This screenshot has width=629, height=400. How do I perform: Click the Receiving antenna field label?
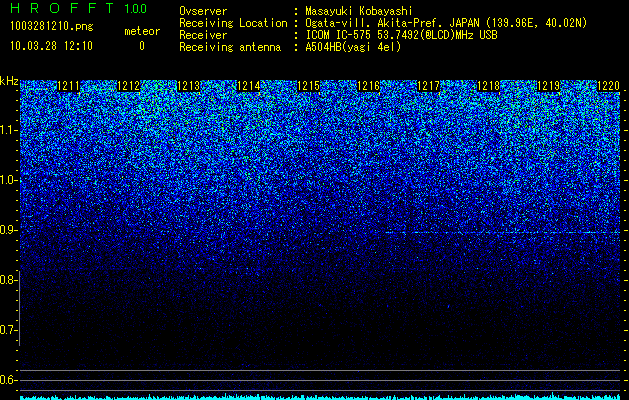pos(230,47)
